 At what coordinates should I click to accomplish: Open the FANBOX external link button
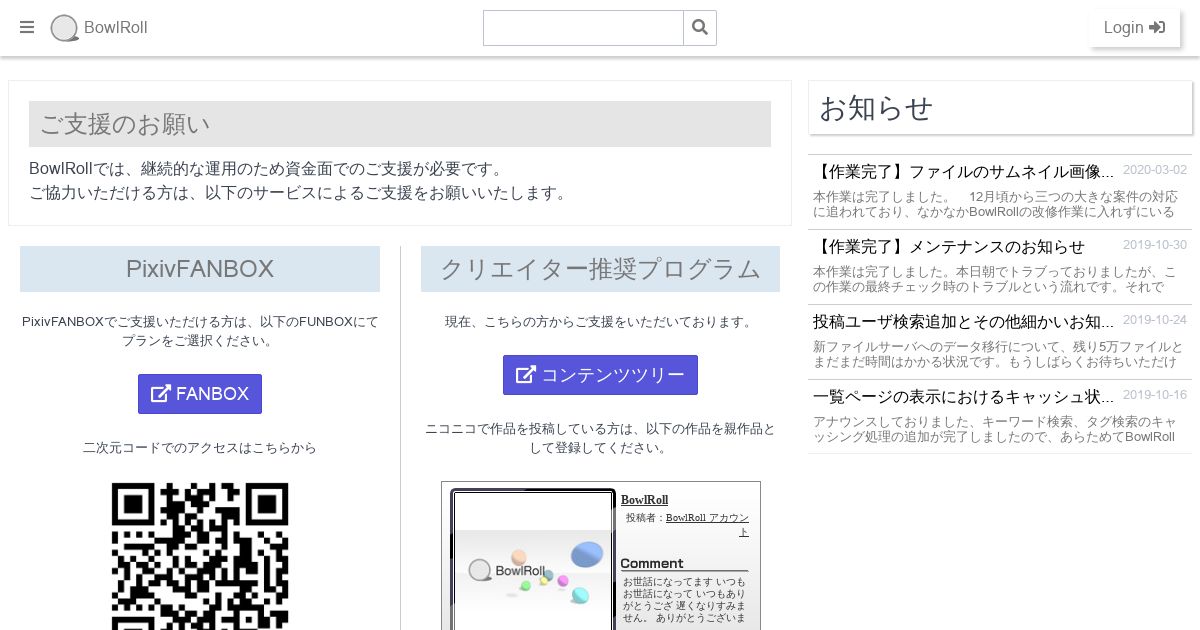click(200, 394)
